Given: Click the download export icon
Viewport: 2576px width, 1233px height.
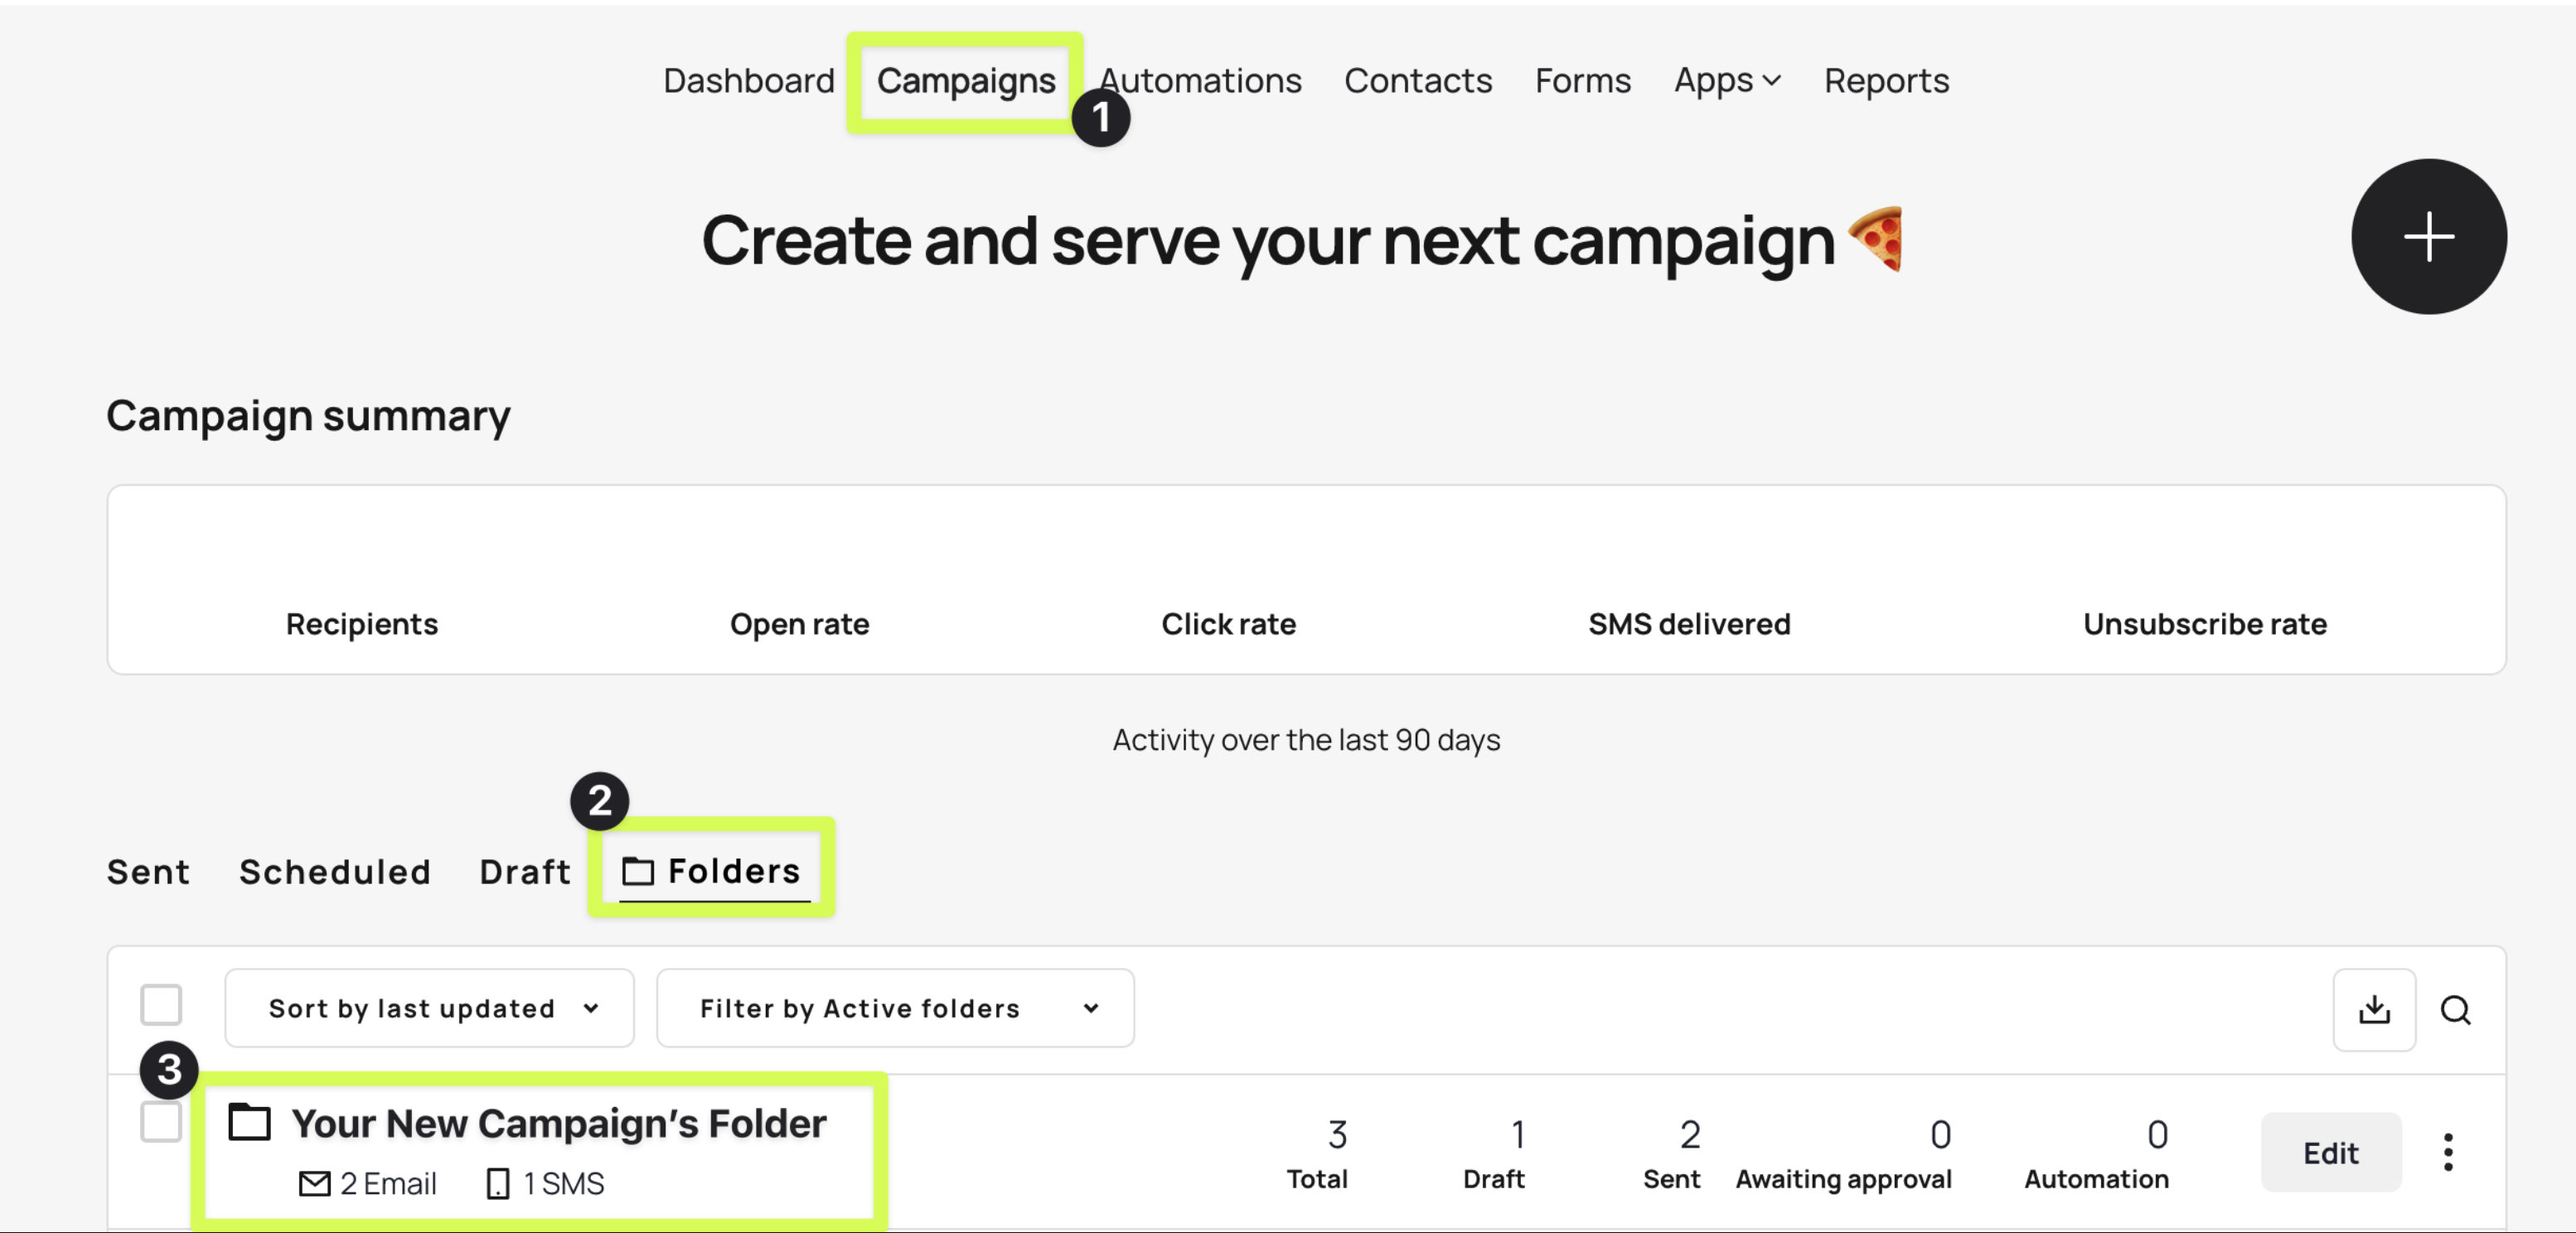Looking at the screenshot, I should tap(2374, 1009).
